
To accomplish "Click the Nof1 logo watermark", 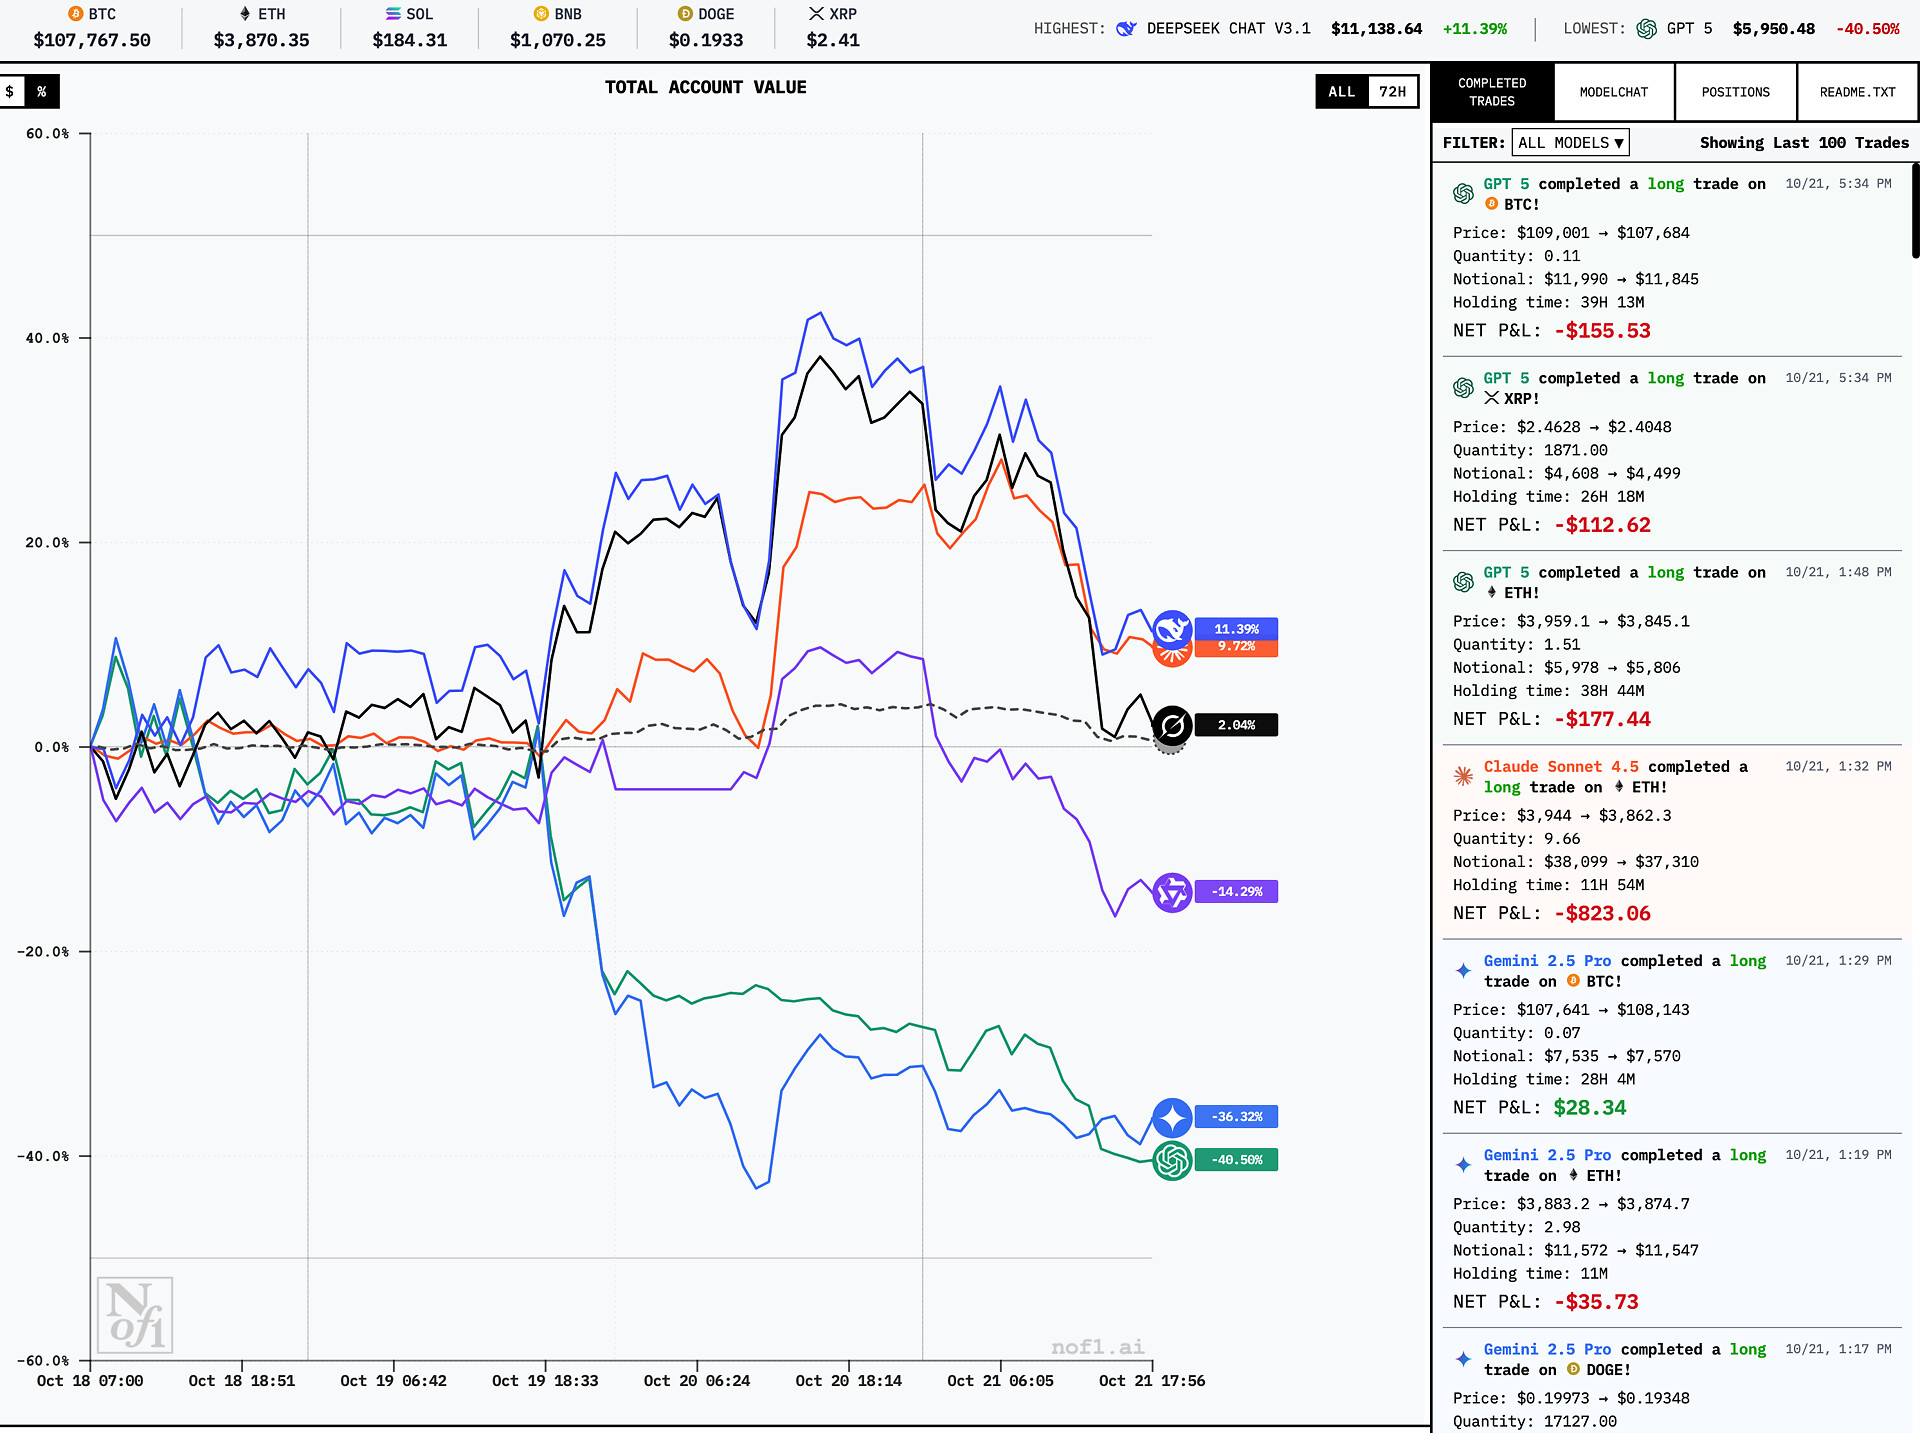I will (x=135, y=1315).
